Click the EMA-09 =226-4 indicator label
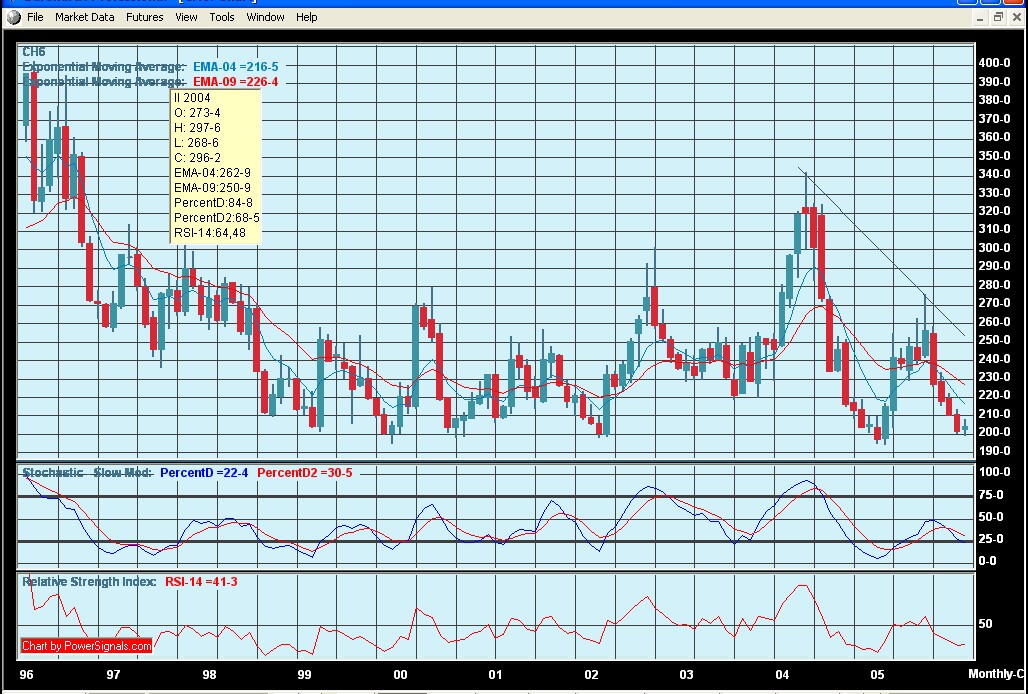Screen dimensions: 1028x694 pyautogui.click(x=236, y=82)
